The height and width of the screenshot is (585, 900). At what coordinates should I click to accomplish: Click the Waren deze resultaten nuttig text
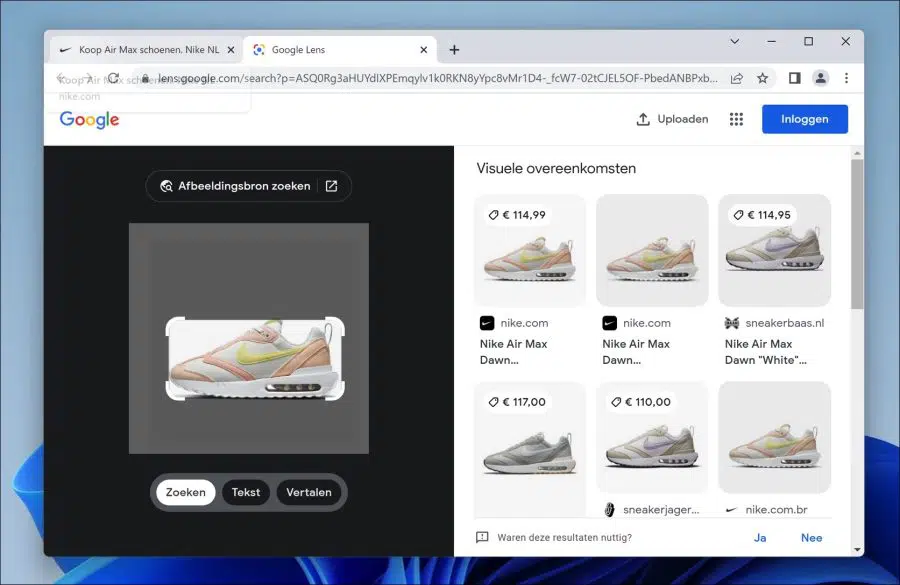564,537
